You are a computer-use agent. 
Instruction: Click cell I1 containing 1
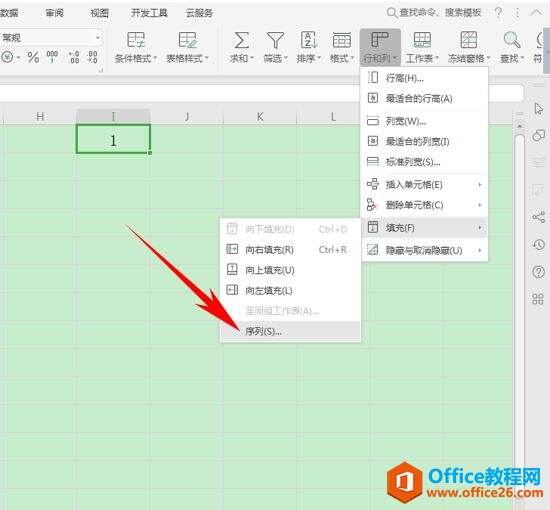point(113,139)
